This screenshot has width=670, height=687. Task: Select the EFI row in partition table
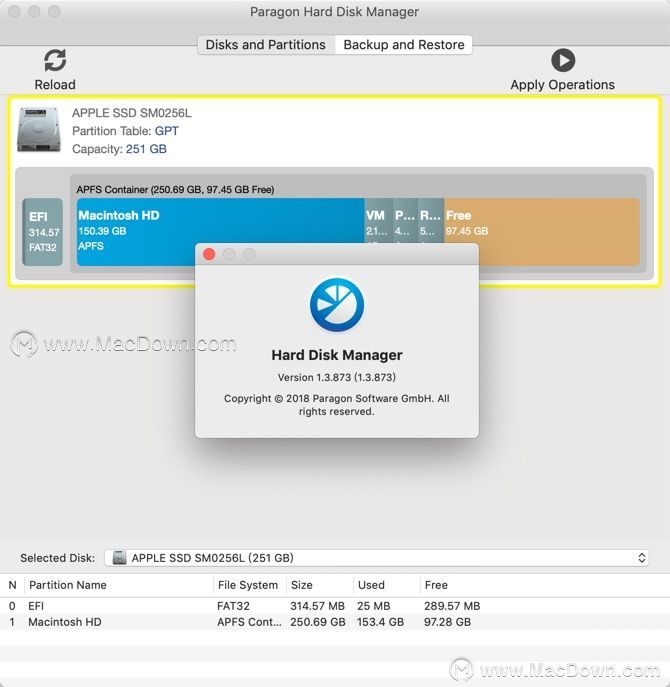click(x=335, y=606)
